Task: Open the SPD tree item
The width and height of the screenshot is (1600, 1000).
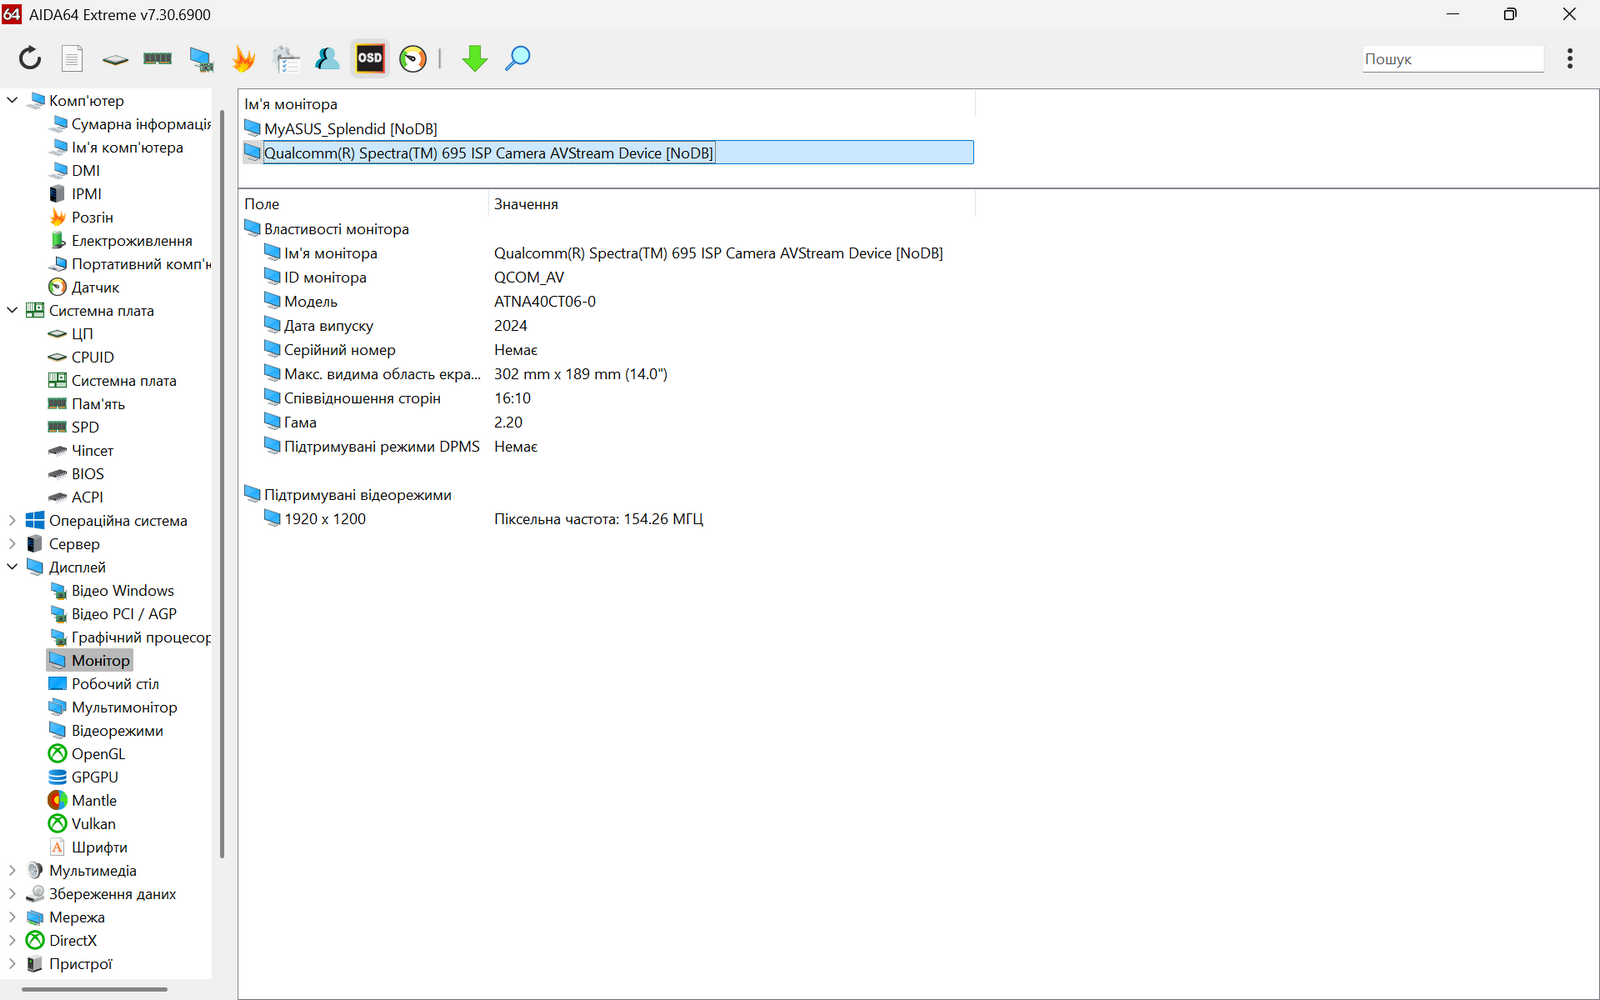Action: click(75, 427)
